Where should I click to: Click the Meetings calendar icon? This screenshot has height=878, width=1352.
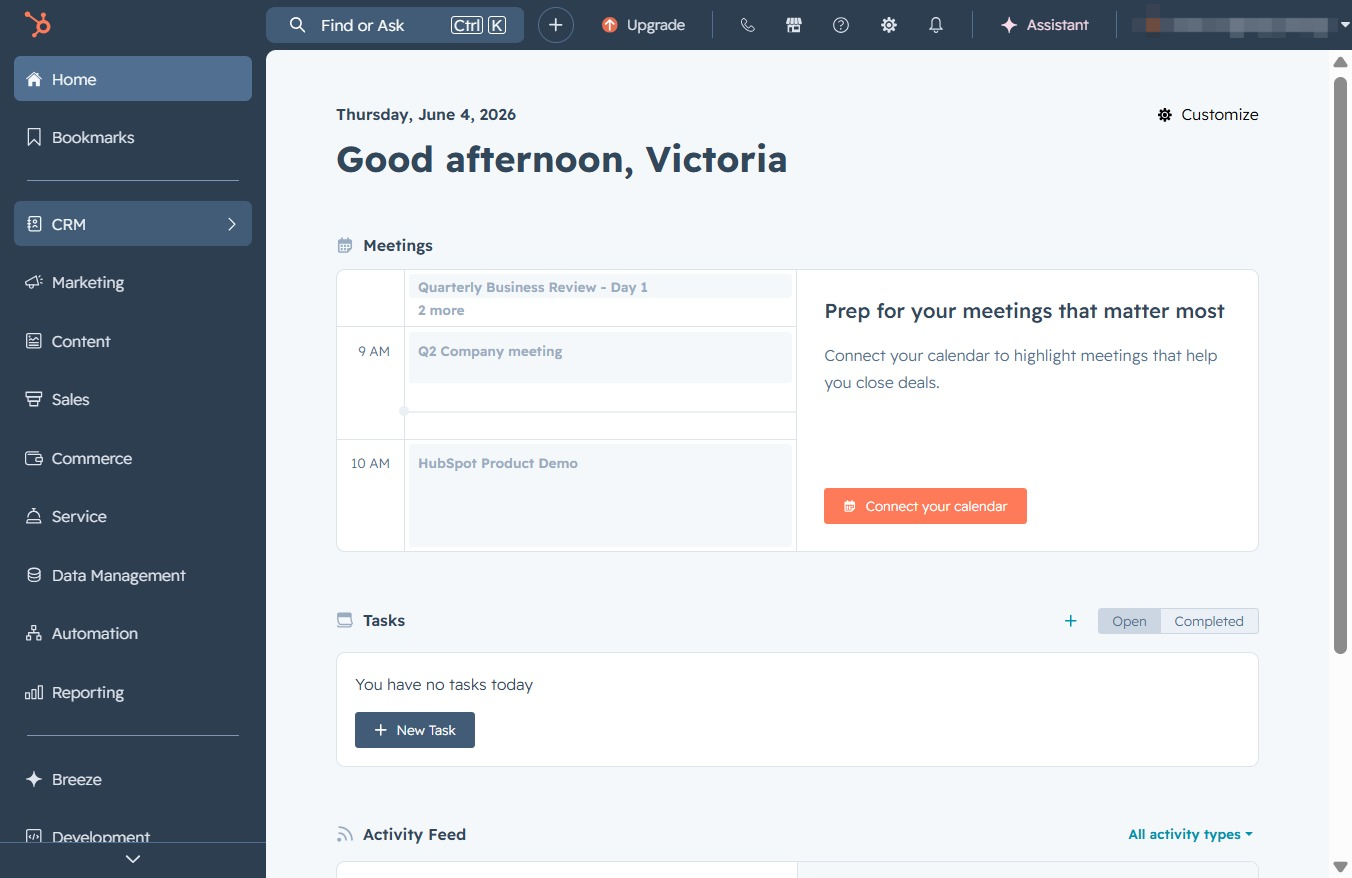345,245
